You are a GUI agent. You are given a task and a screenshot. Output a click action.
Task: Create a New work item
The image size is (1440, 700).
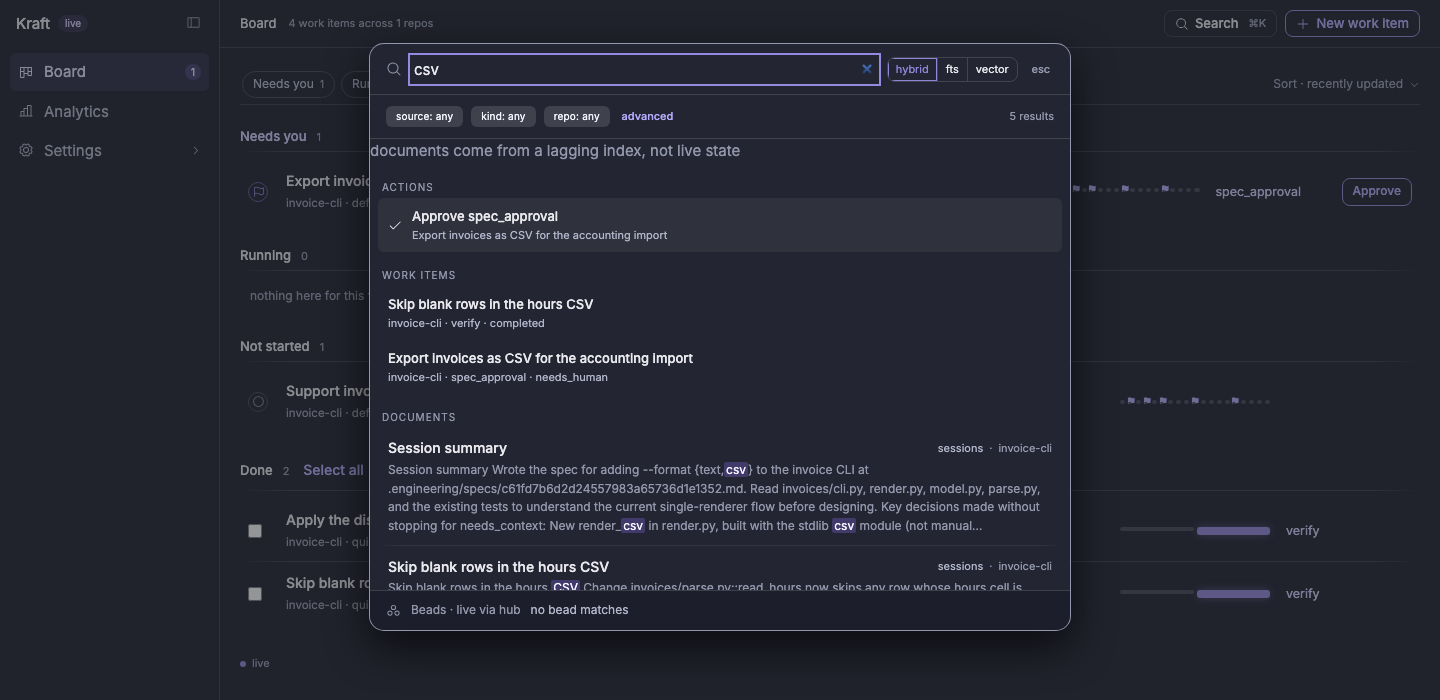pyautogui.click(x=1352, y=23)
